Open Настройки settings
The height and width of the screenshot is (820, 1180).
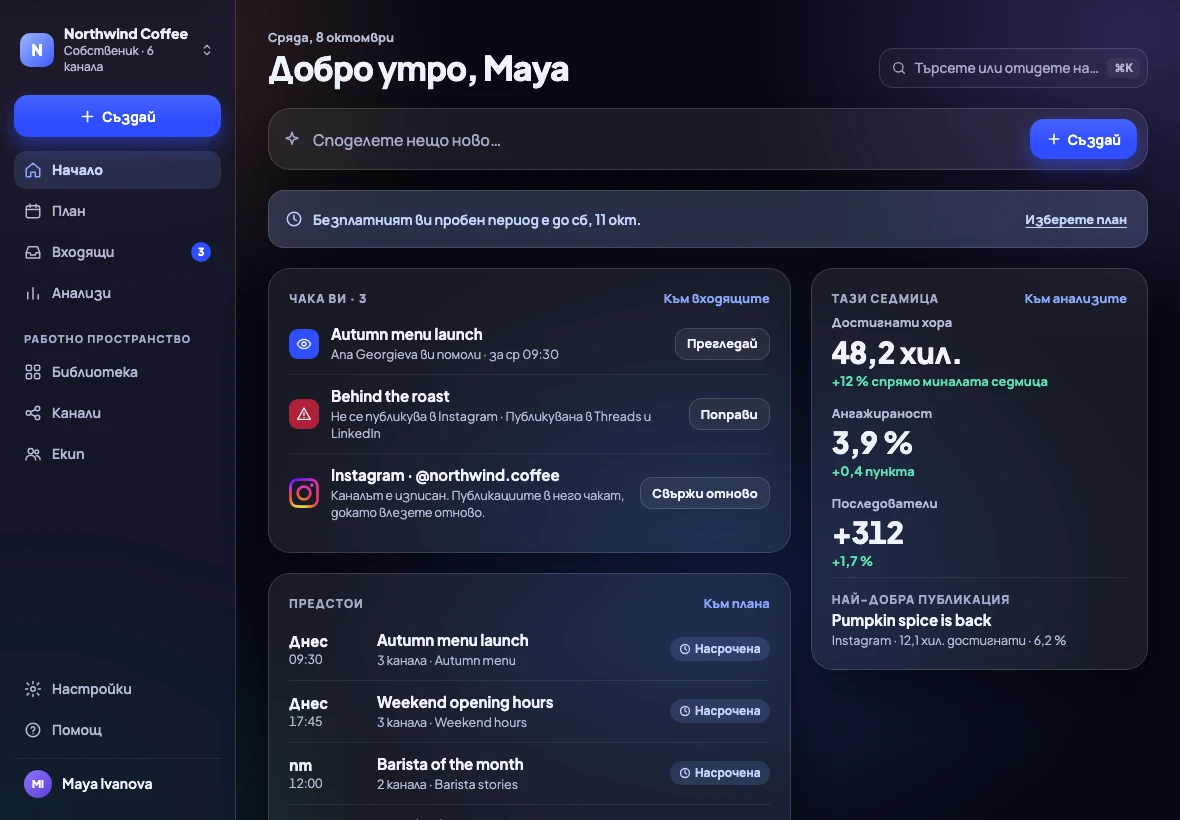click(117, 689)
